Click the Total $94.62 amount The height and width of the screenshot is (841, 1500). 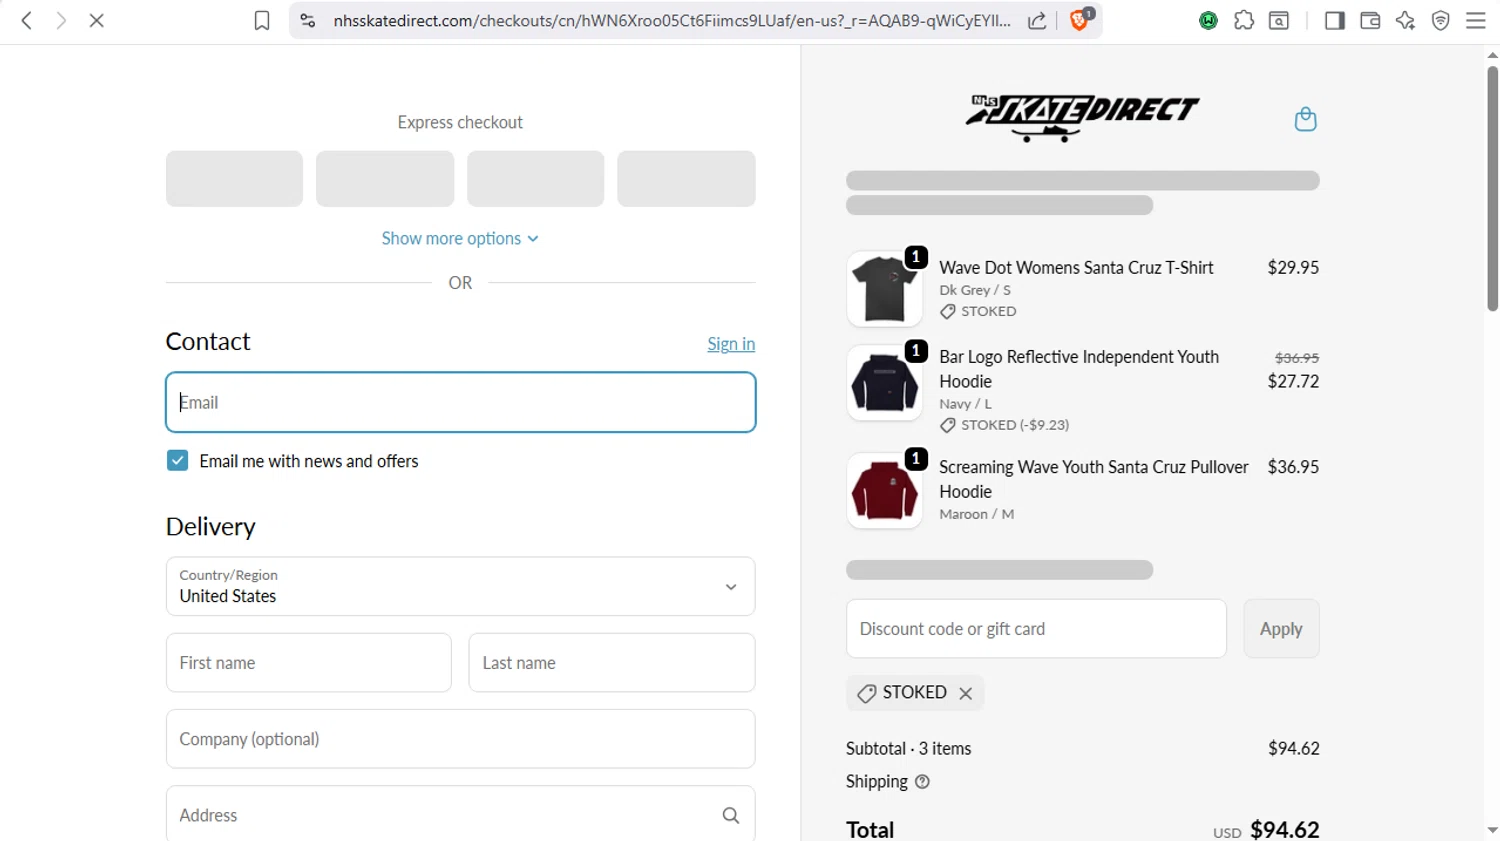pos(1284,829)
